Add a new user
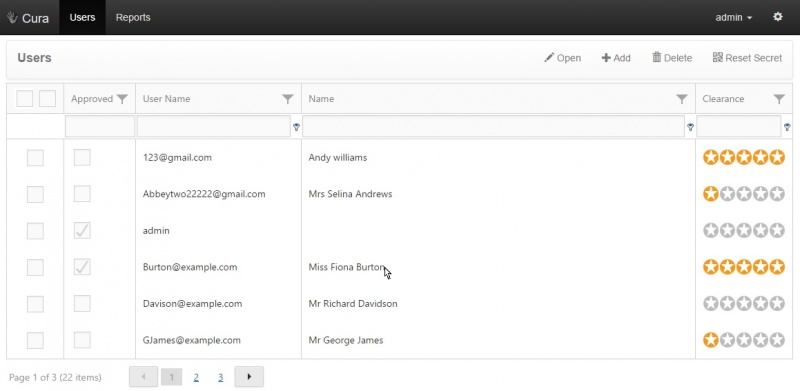800x391 pixels. coord(616,58)
